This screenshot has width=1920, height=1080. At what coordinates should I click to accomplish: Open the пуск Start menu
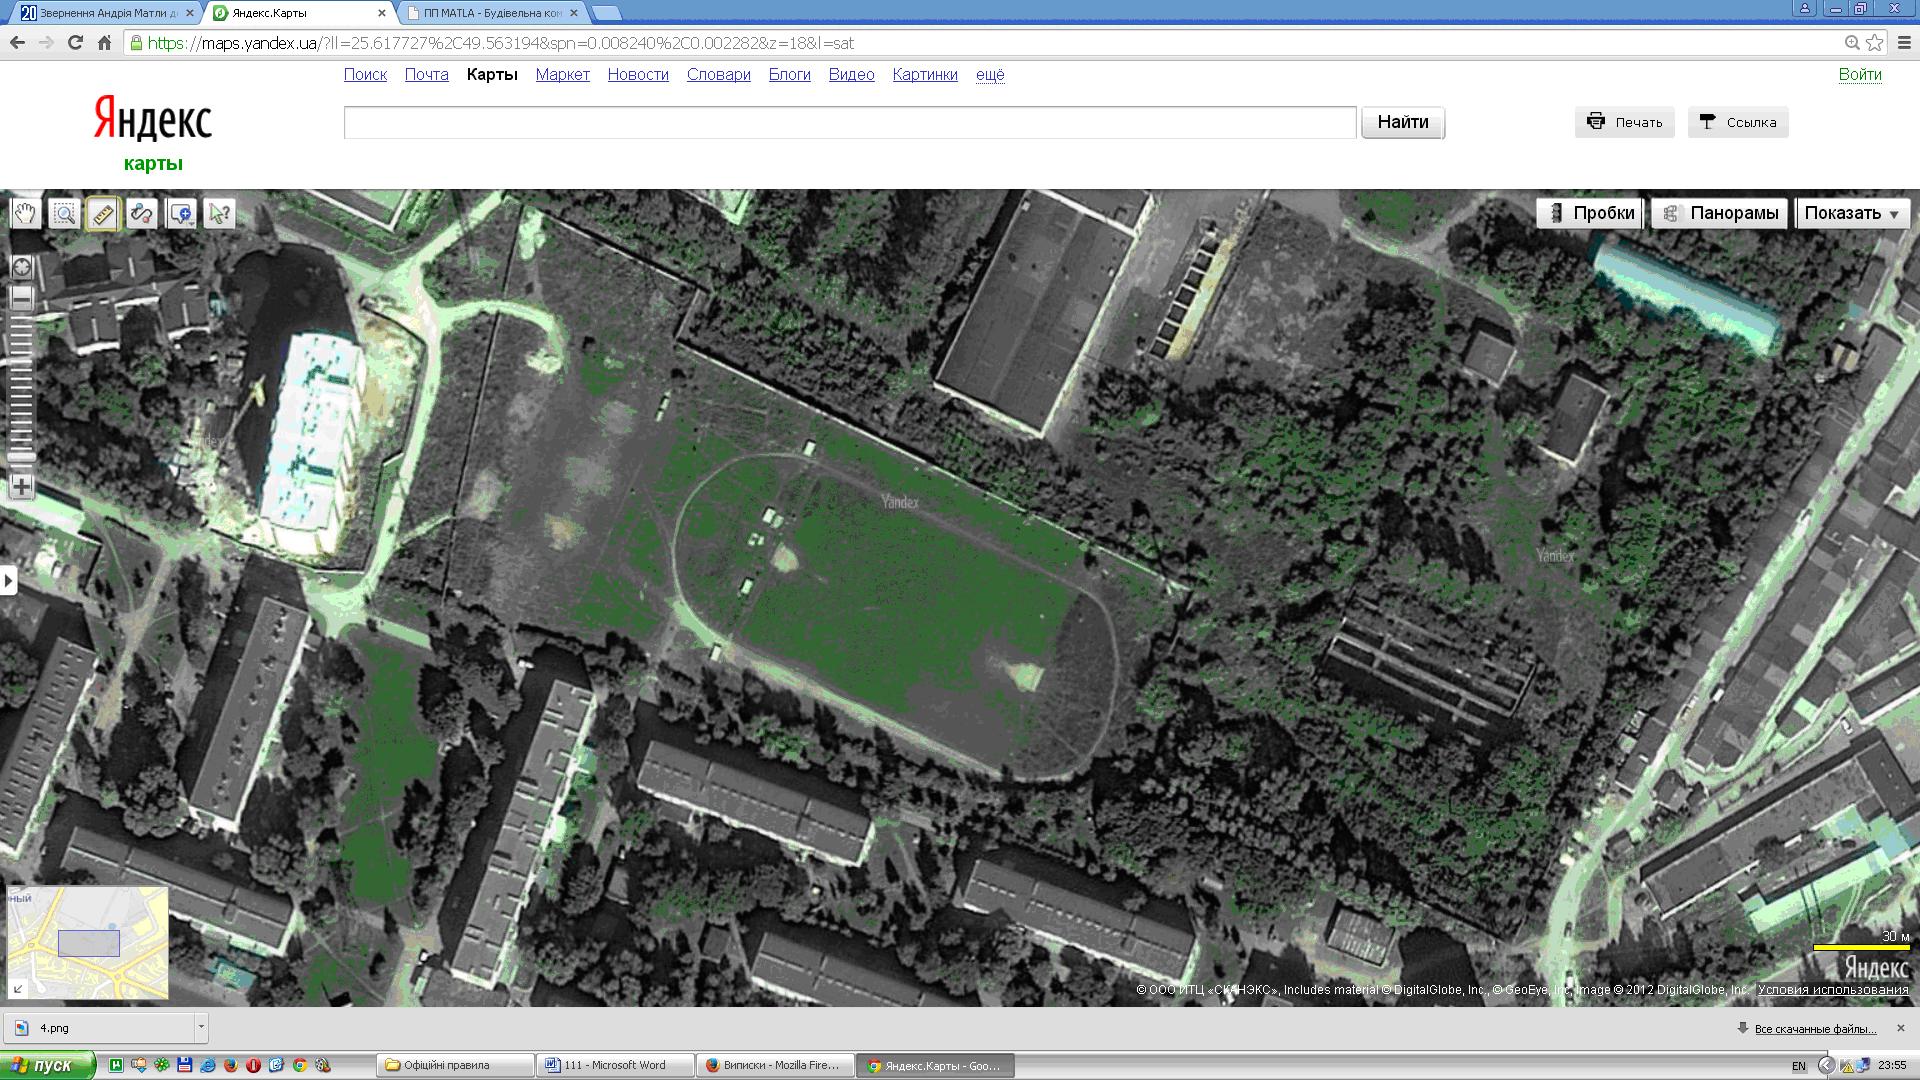tap(48, 1065)
